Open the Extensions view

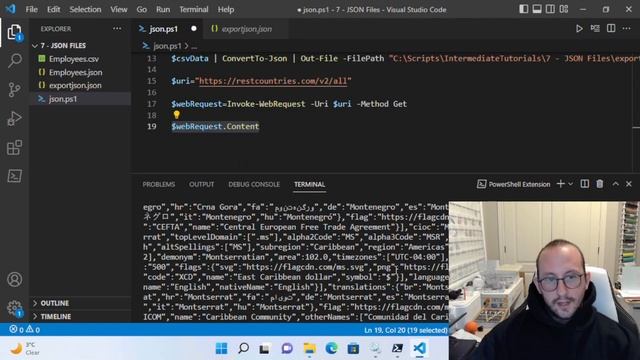[14, 147]
